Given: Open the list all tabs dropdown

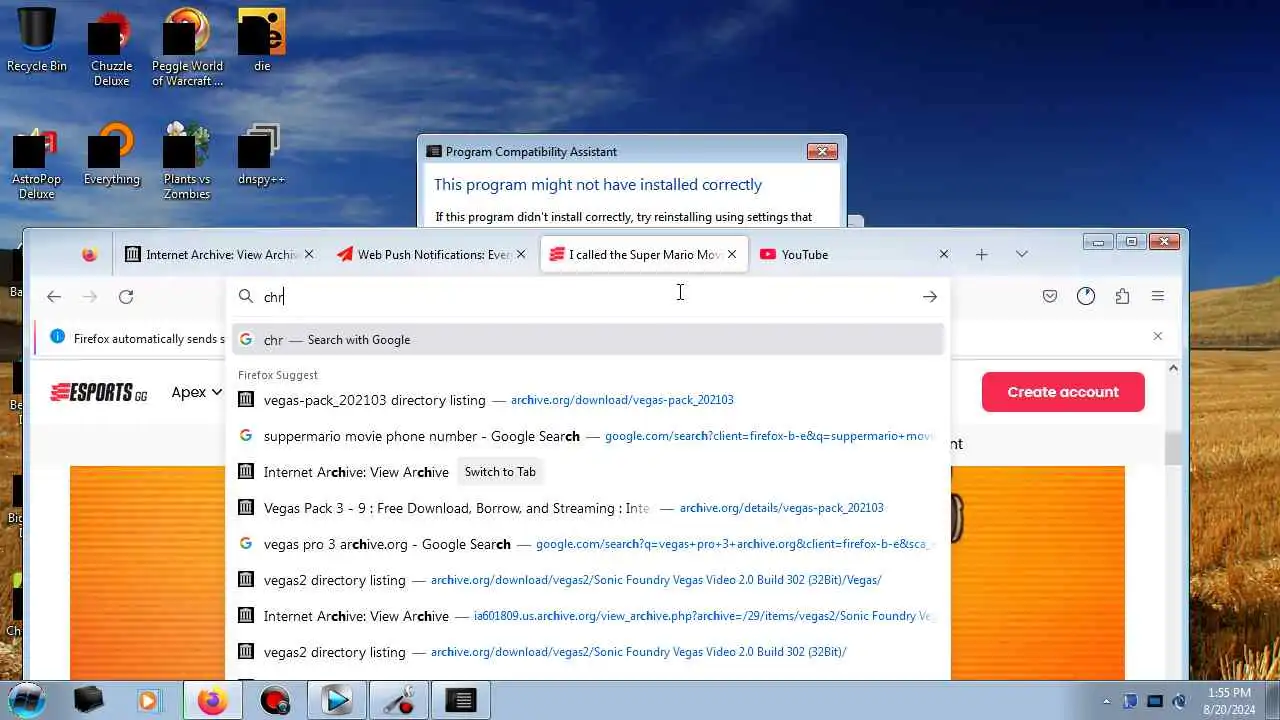Looking at the screenshot, I should [x=1021, y=254].
